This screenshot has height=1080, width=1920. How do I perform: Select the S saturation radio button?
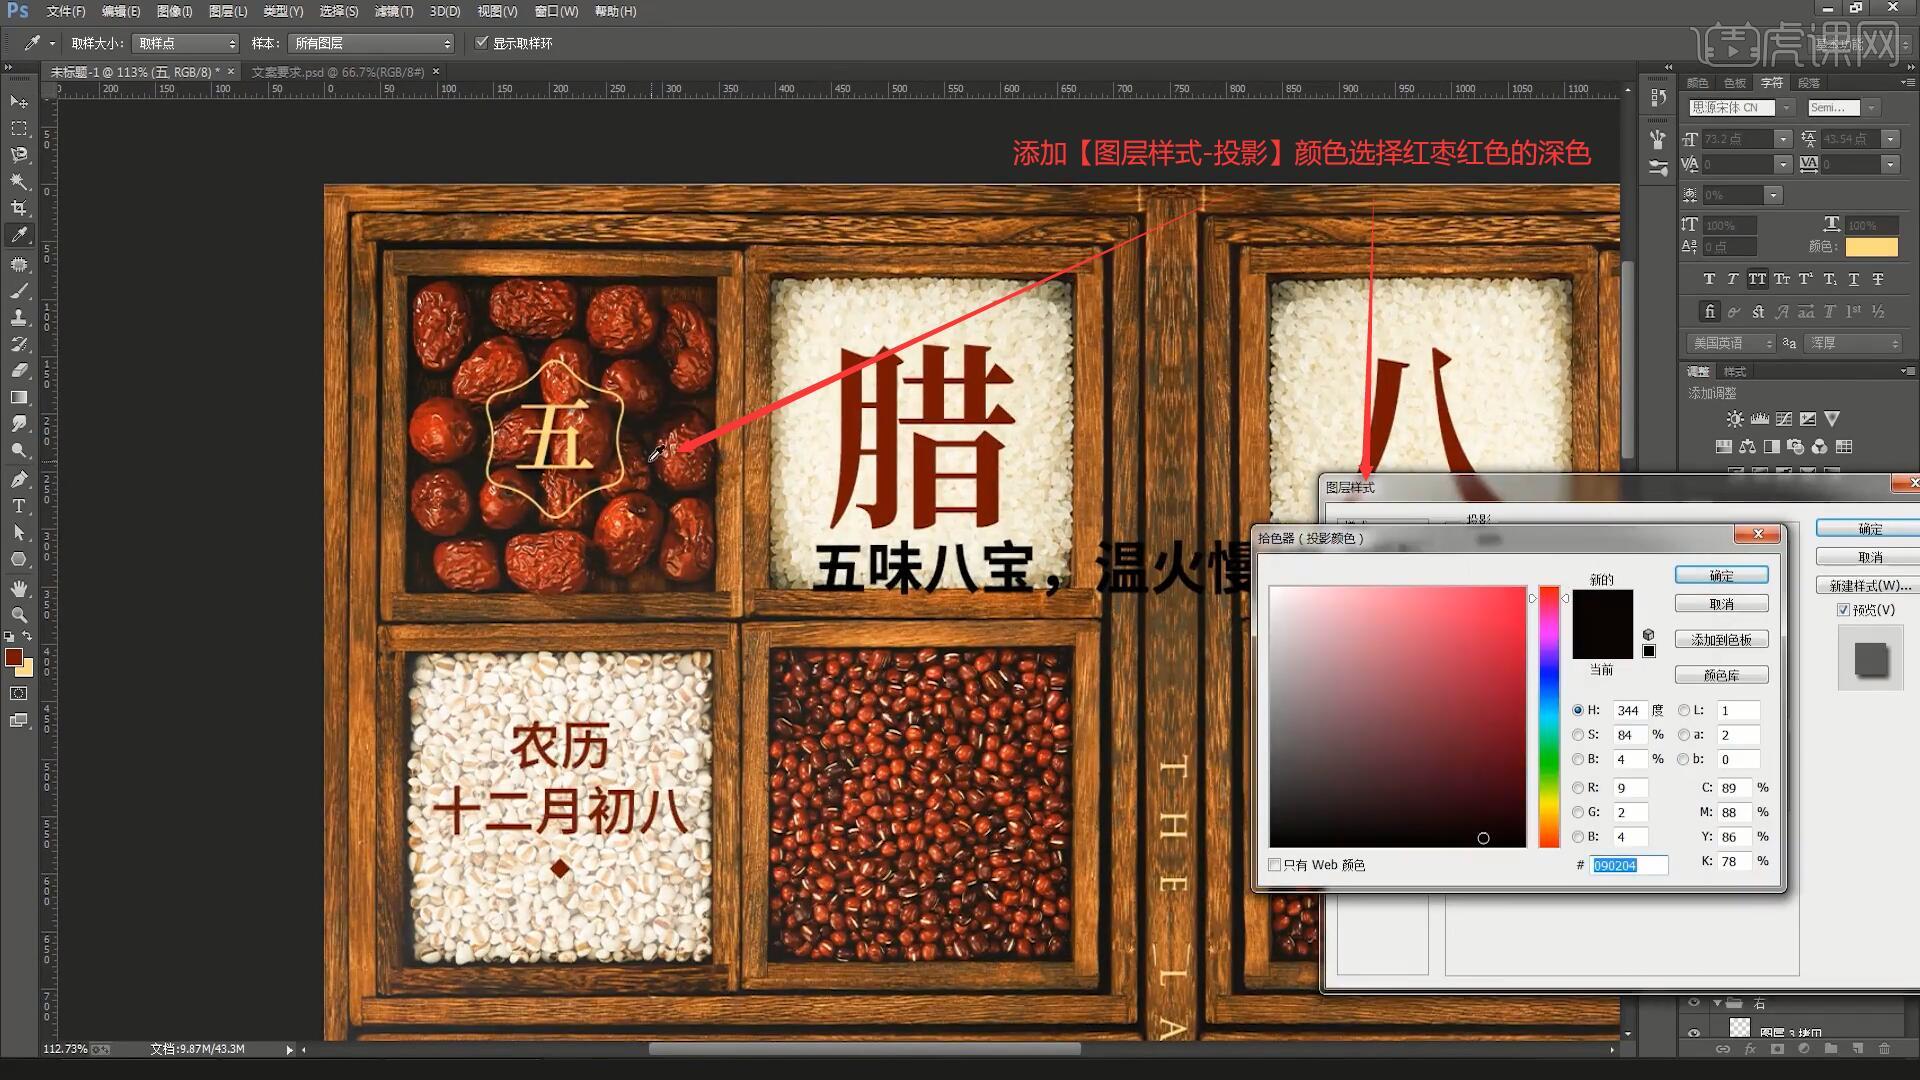click(x=1578, y=735)
